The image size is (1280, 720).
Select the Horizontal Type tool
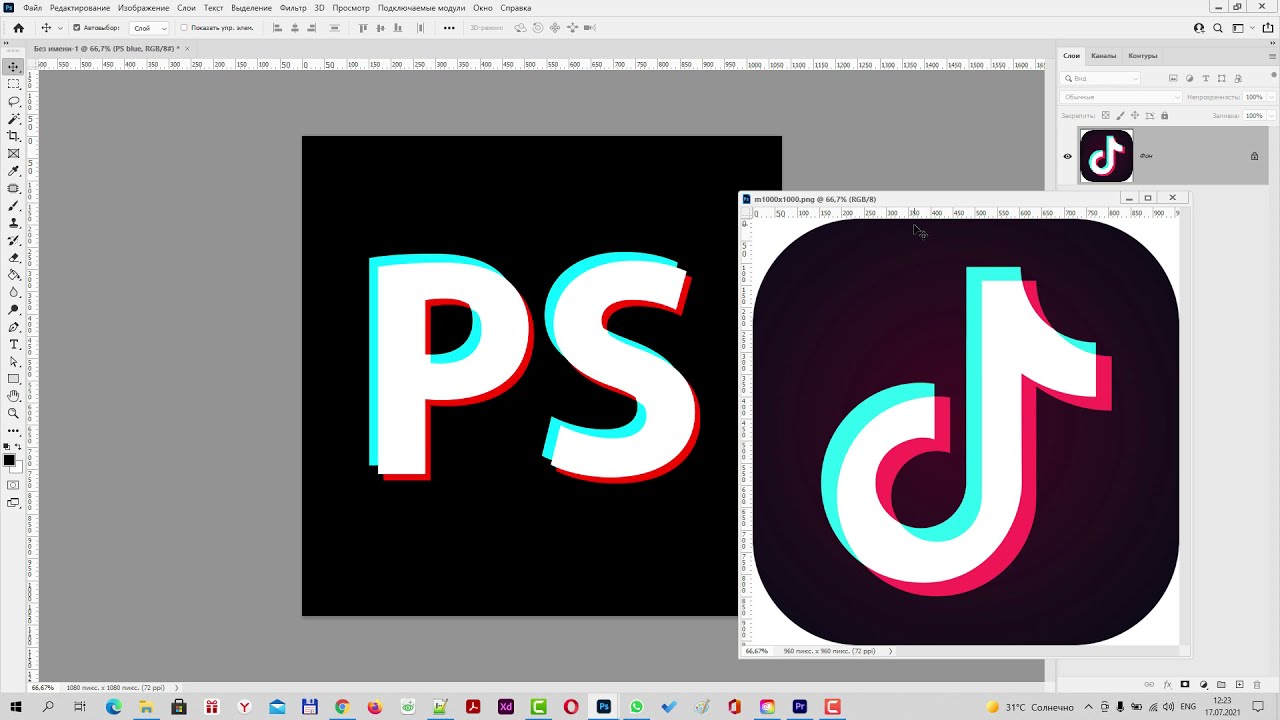(x=14, y=344)
